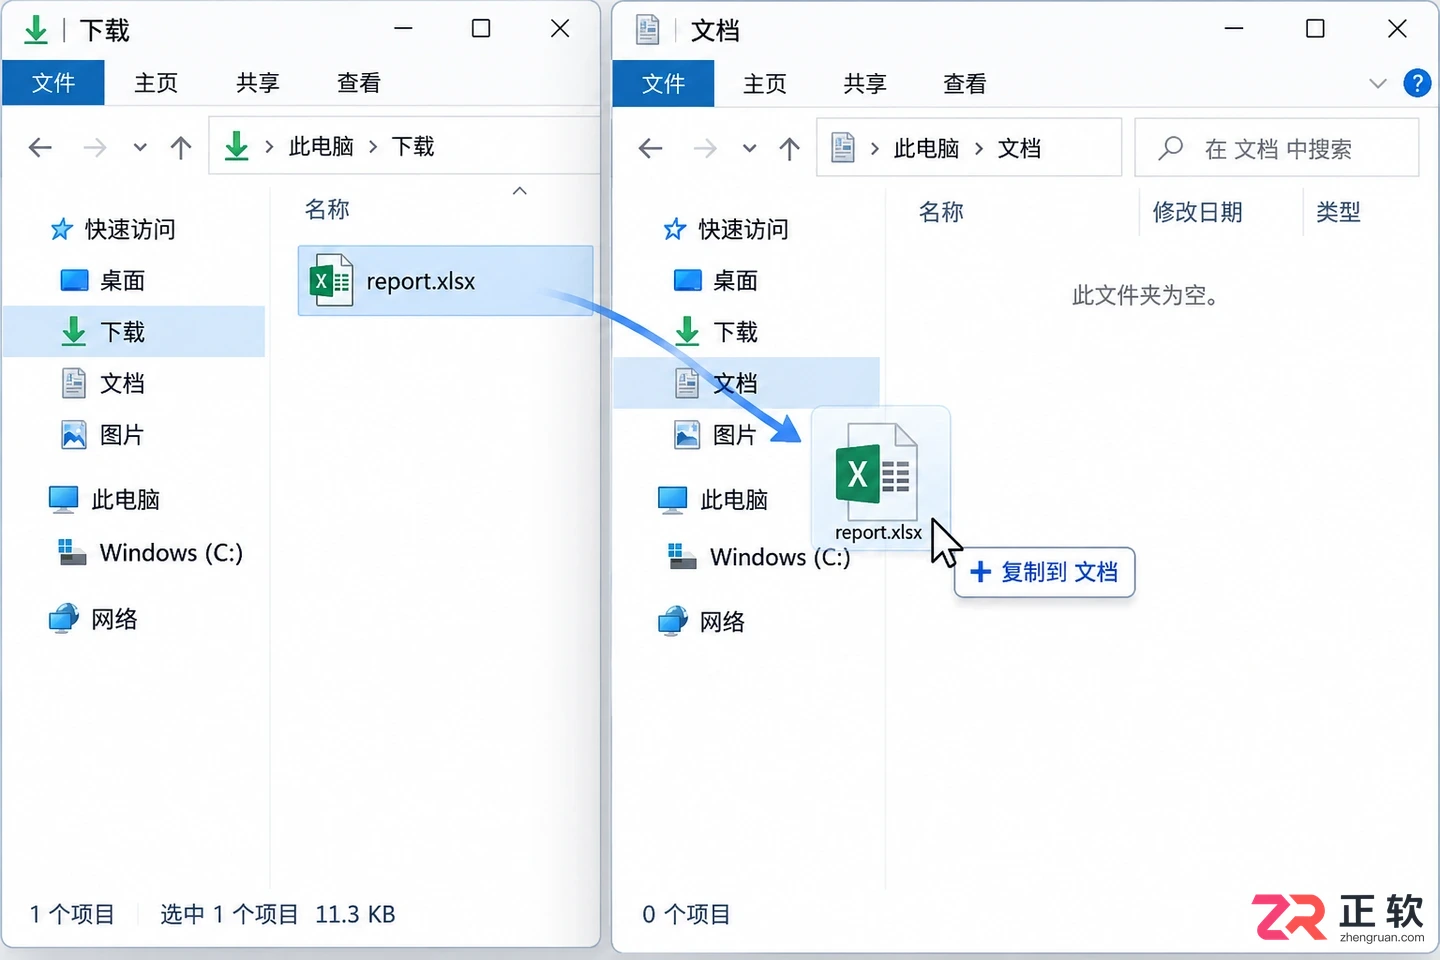This screenshot has height=960, width=1440.
Task: Open the 查看 tab in the 文档 window
Action: point(965,84)
